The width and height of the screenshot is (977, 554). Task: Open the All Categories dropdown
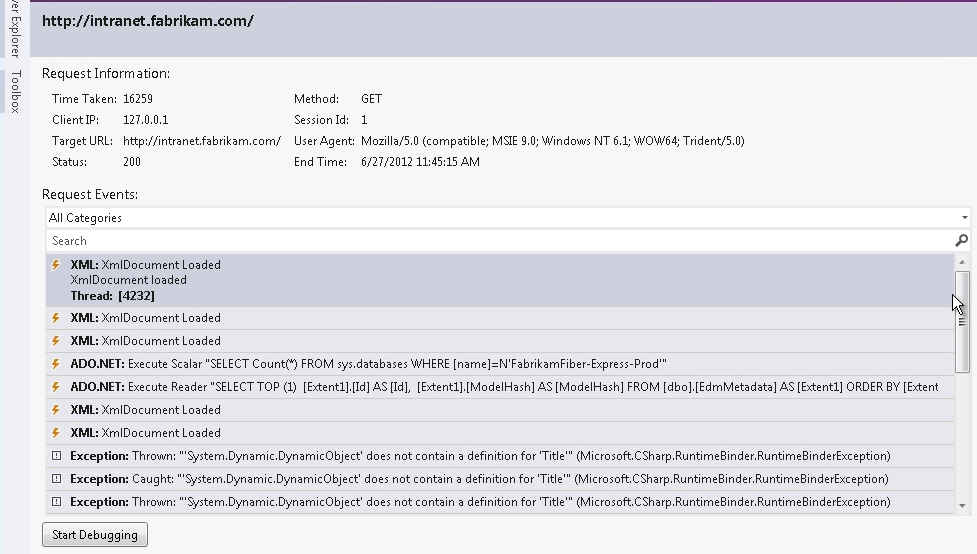point(508,217)
